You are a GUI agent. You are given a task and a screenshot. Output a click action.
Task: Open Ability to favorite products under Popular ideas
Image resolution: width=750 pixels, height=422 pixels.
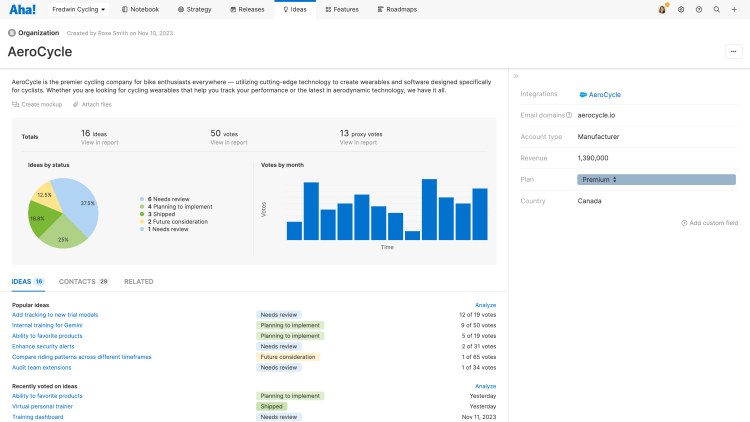(47, 336)
